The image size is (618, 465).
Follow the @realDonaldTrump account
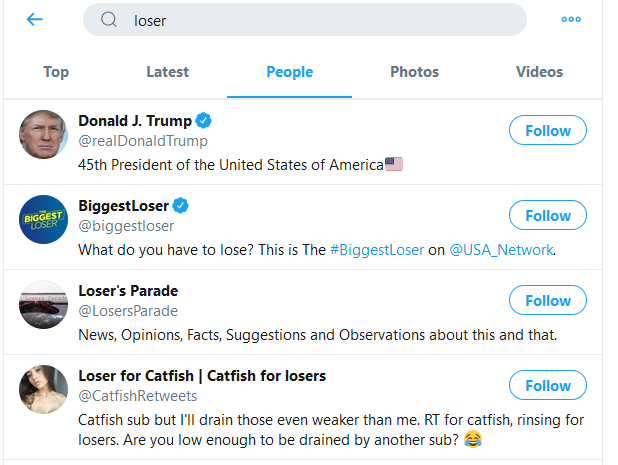tap(547, 131)
